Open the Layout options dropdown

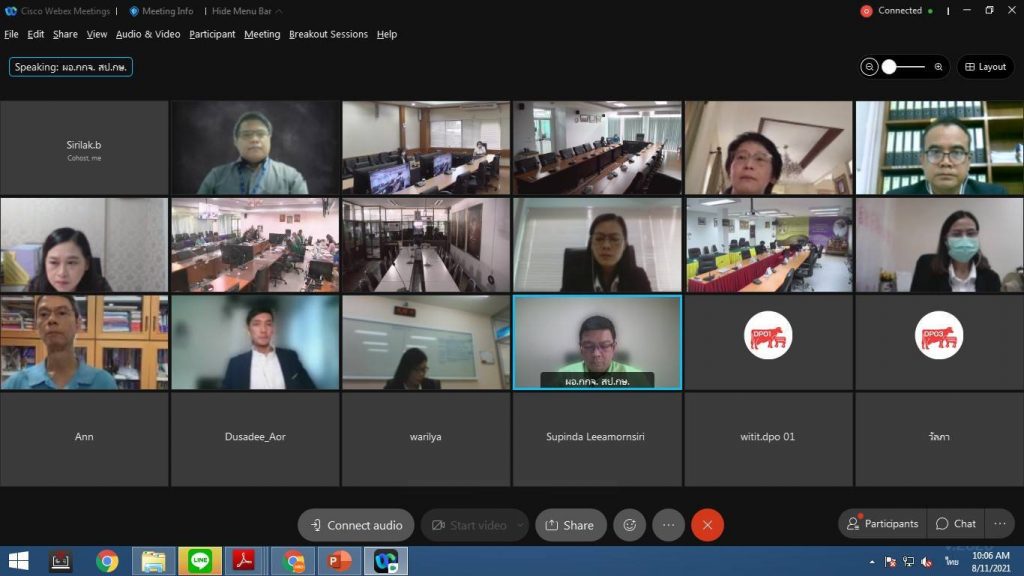985,67
